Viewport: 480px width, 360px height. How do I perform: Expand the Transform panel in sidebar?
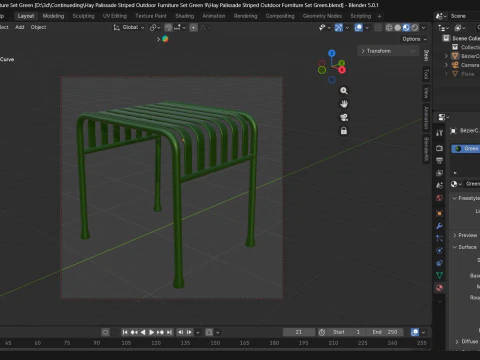tap(388, 51)
